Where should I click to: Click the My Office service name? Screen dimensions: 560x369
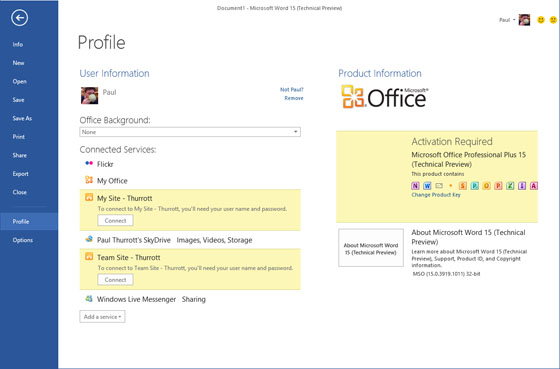click(x=112, y=181)
